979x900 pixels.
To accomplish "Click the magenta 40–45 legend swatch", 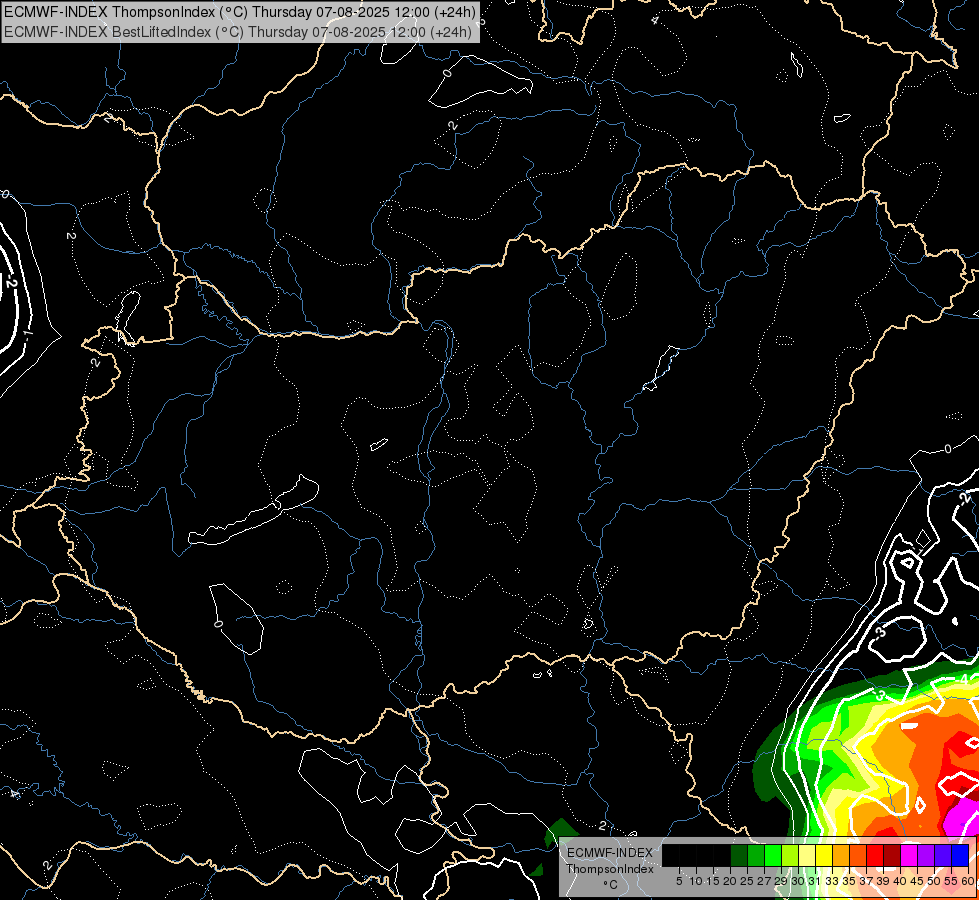I will [x=909, y=855].
